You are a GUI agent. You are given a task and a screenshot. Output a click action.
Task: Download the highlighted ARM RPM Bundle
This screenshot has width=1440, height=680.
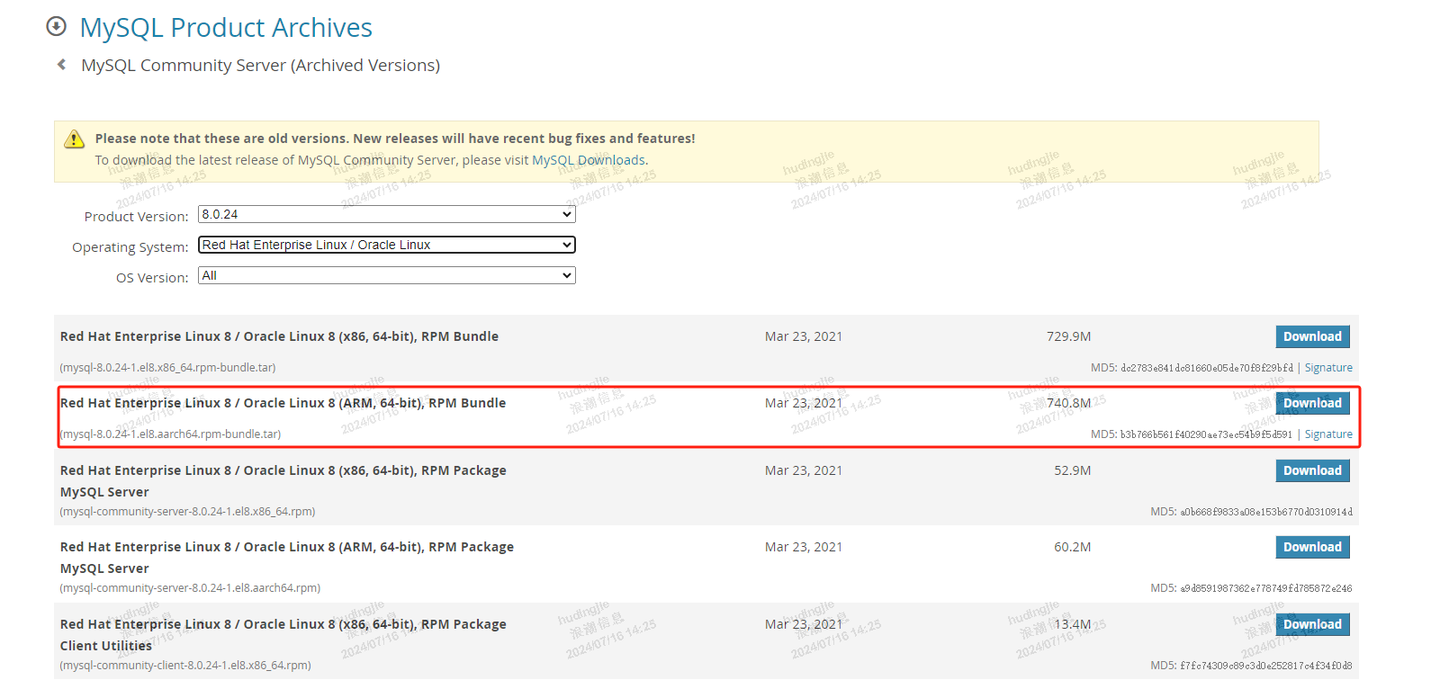pyautogui.click(x=1312, y=403)
